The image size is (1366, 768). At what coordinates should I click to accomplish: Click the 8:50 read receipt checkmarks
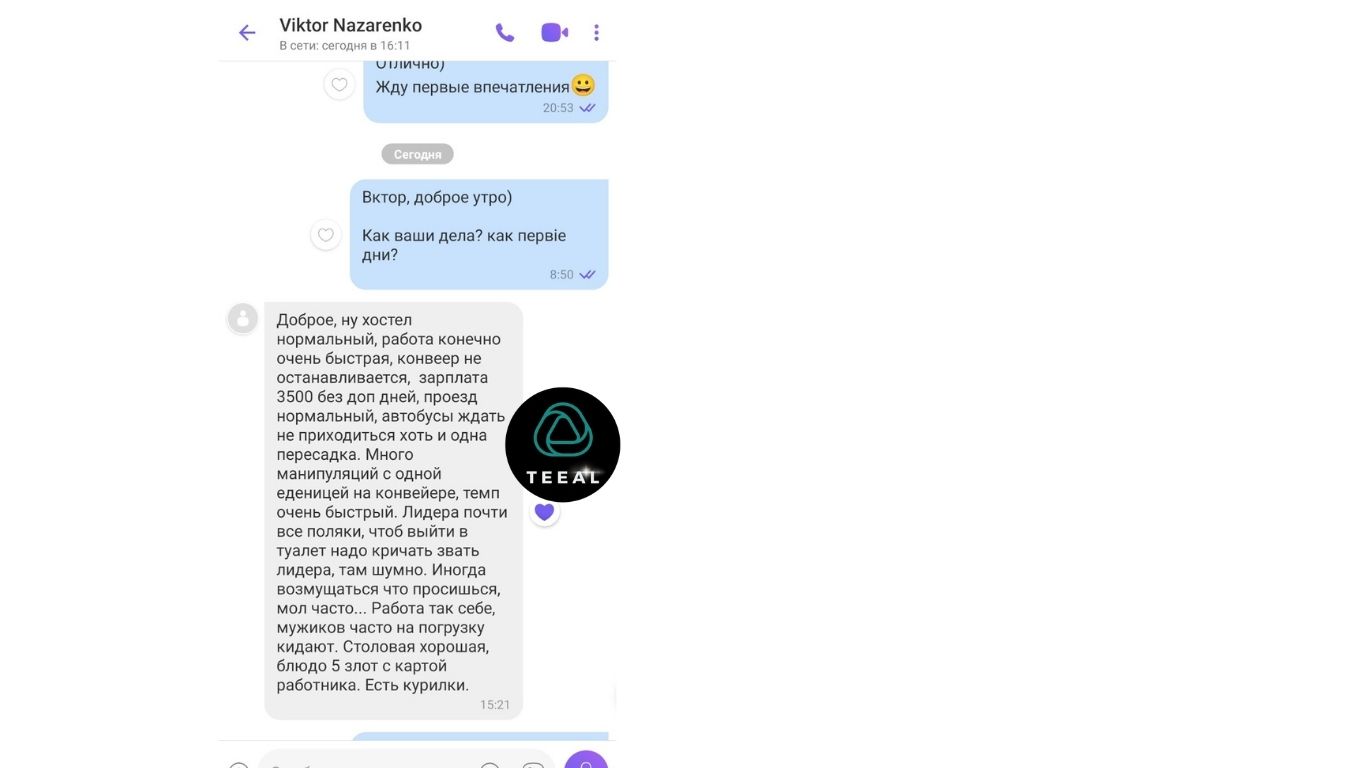pyautogui.click(x=588, y=275)
